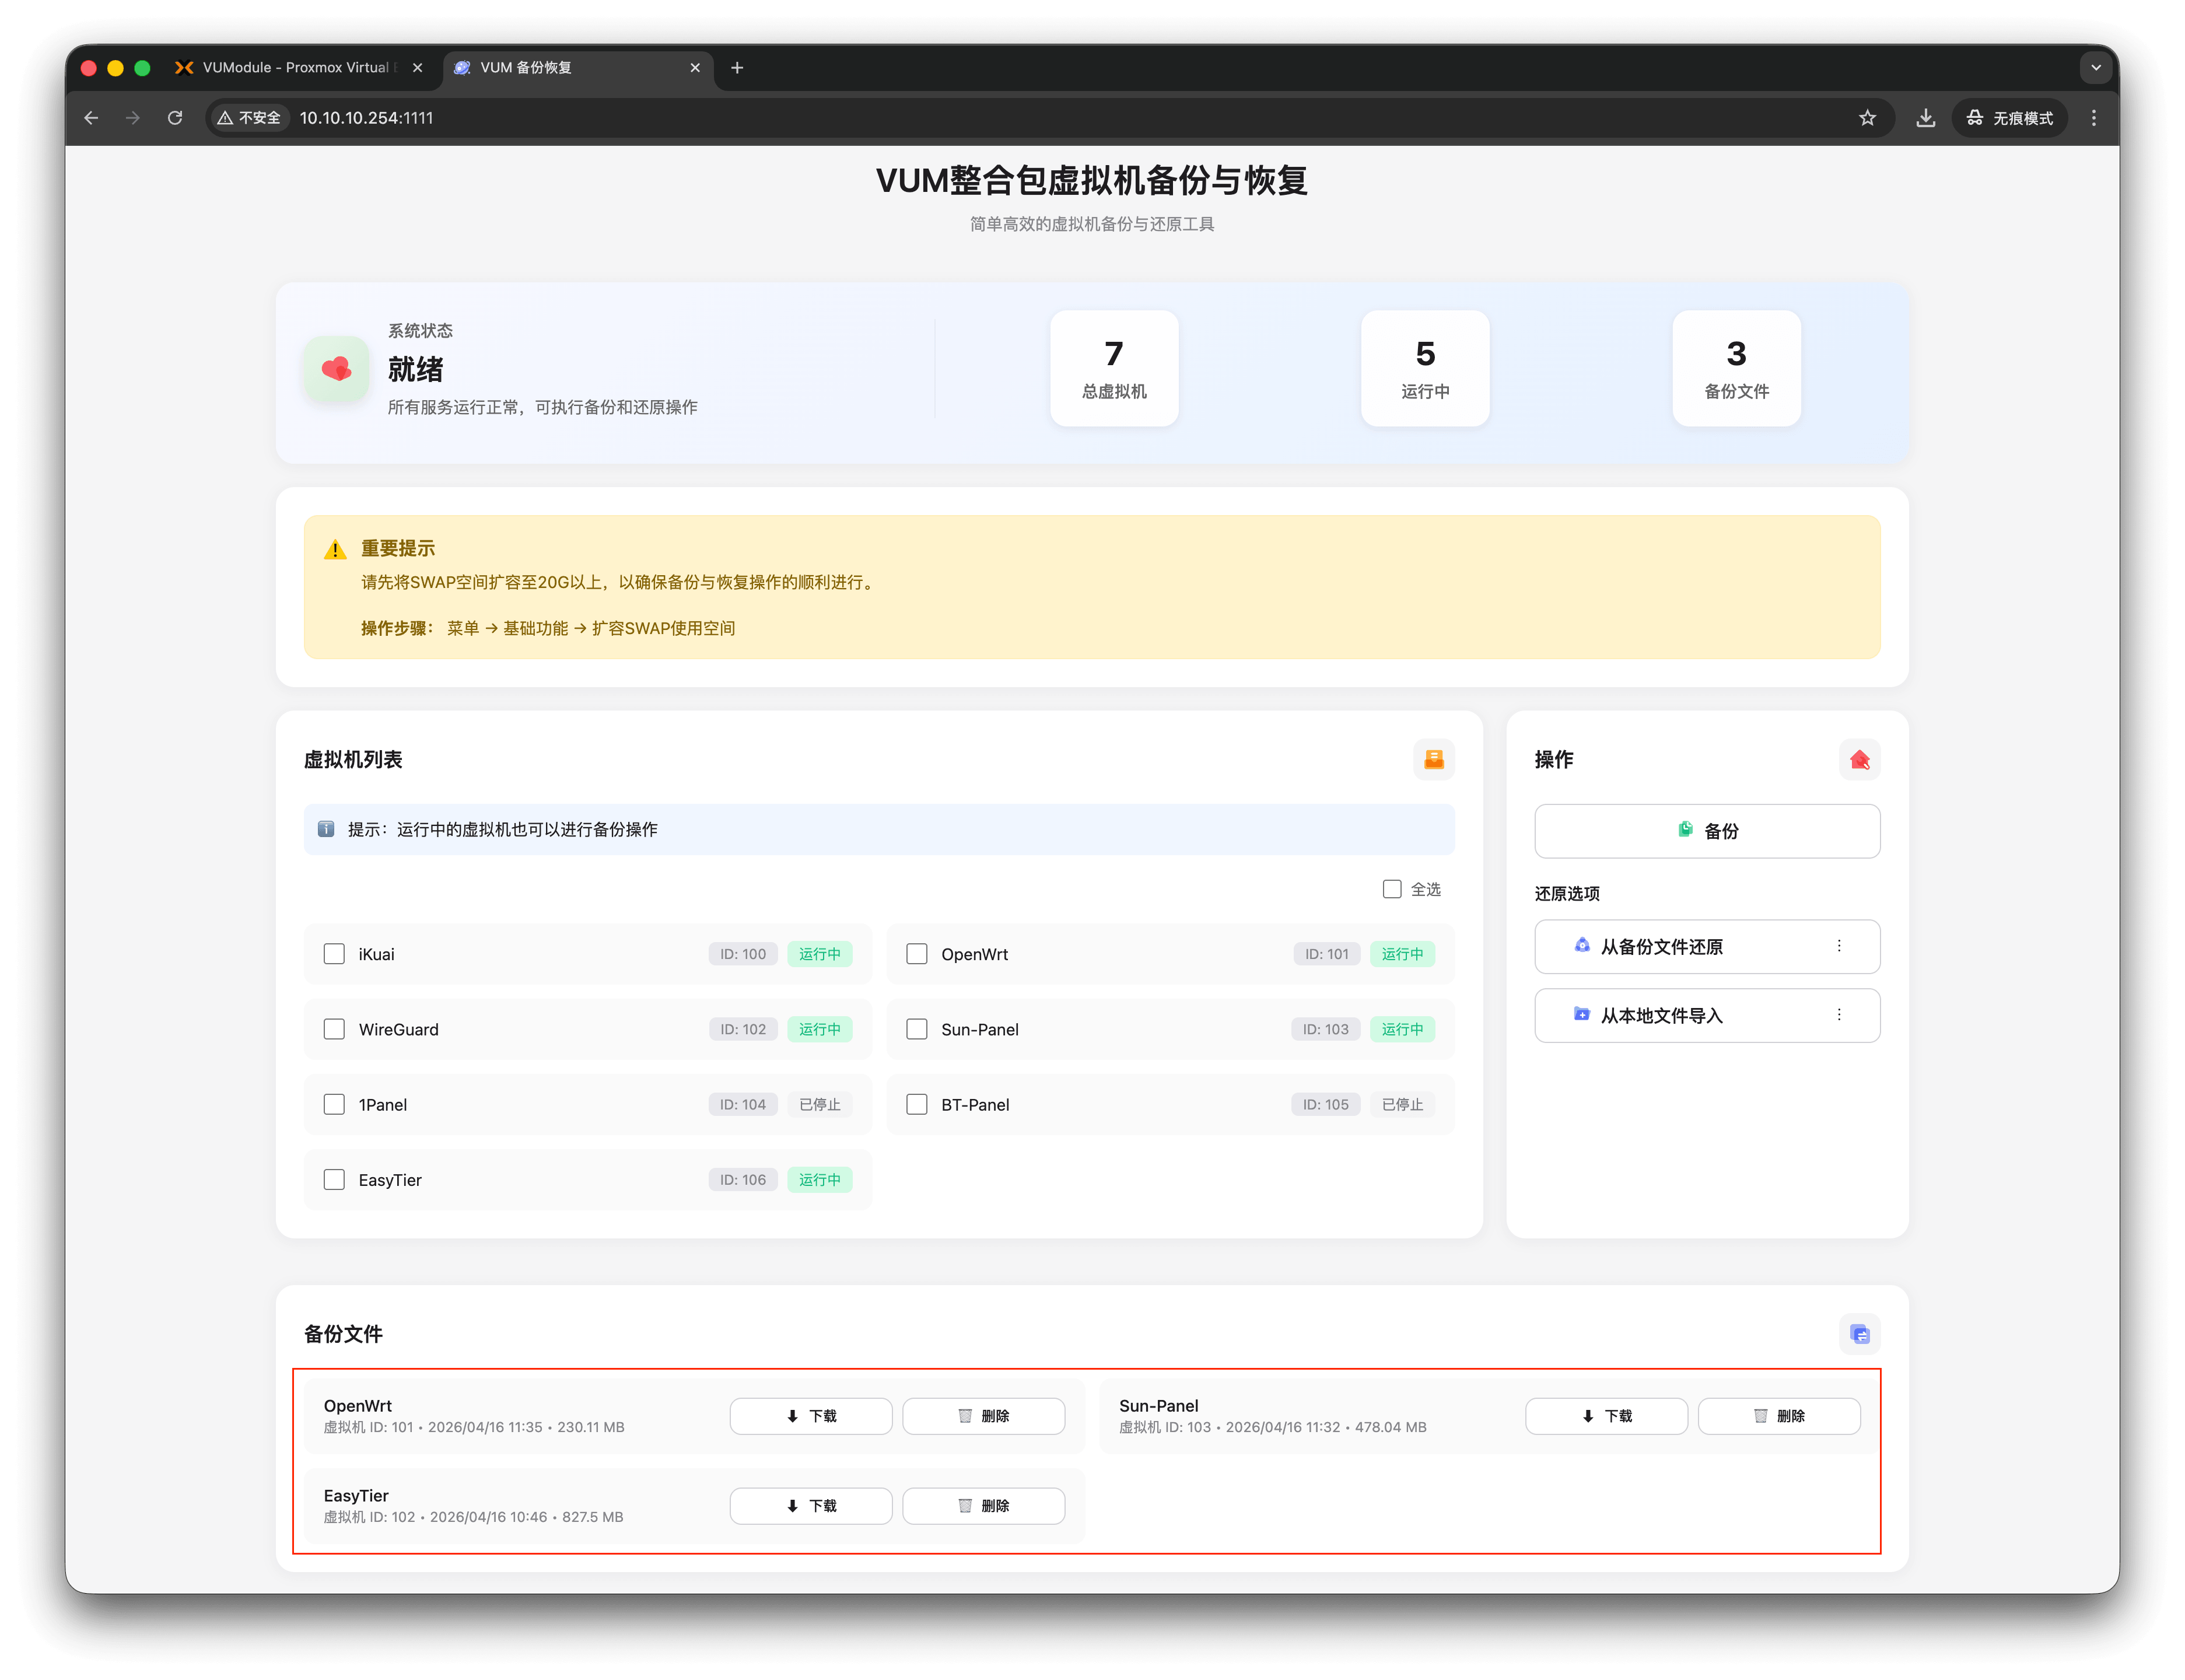Go forward in browser history

(133, 118)
